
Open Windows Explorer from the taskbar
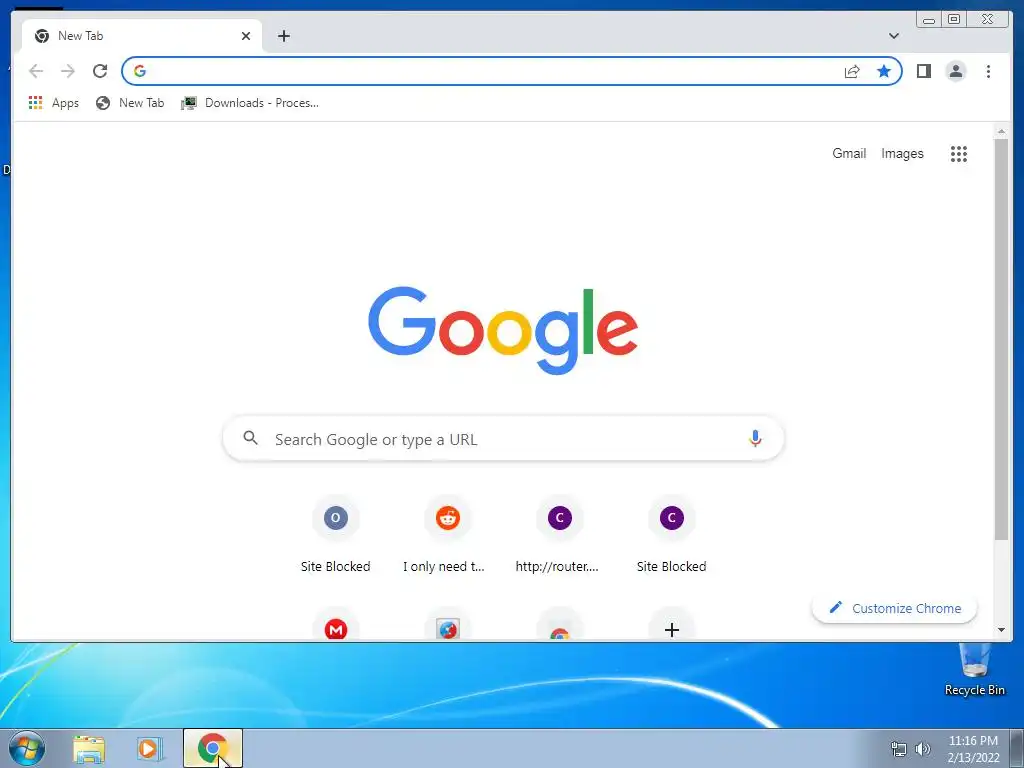coord(89,748)
